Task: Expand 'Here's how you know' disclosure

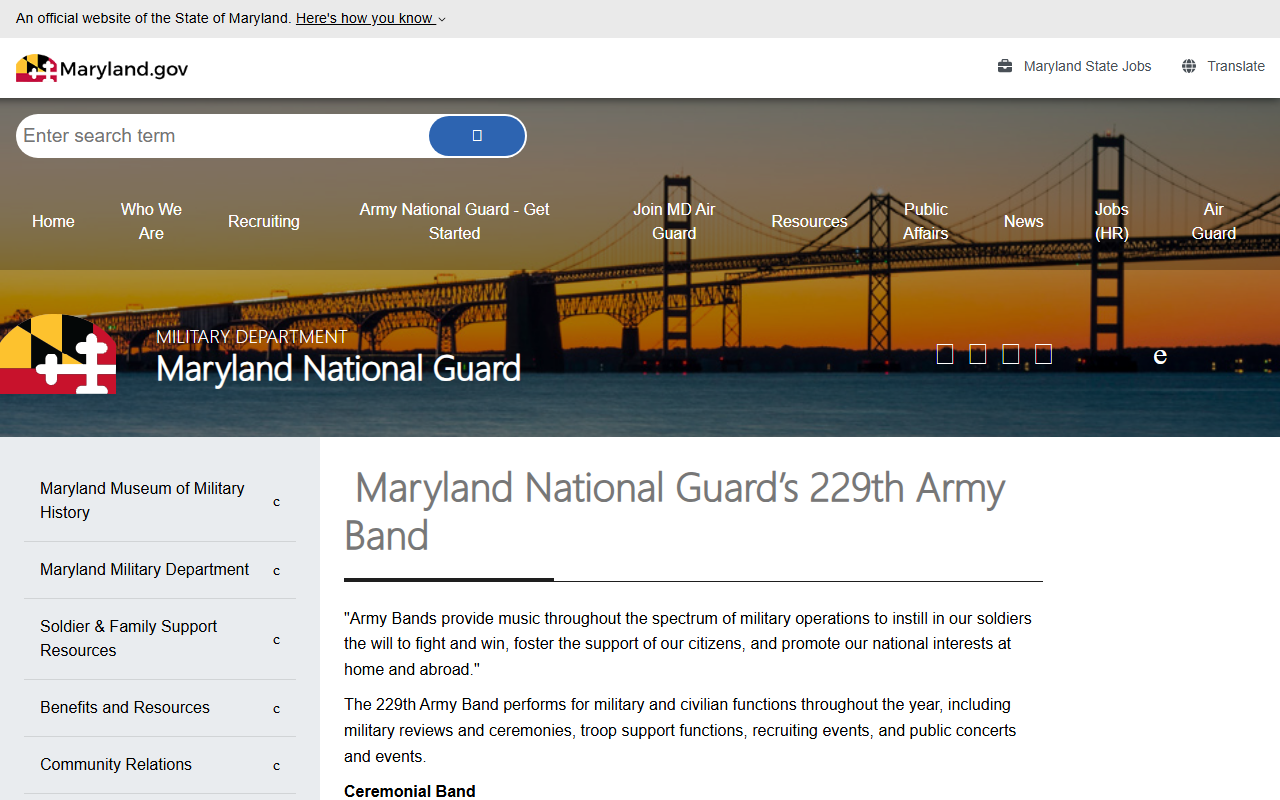Action: click(x=371, y=18)
